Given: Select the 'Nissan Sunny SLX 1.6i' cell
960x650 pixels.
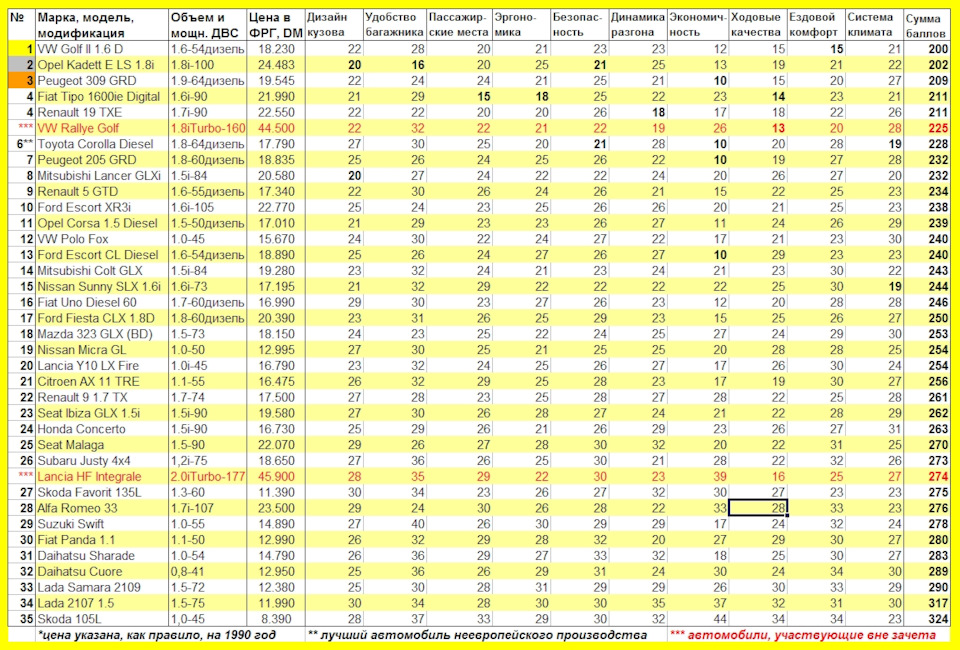Looking at the screenshot, I should pyautogui.click(x=102, y=286).
